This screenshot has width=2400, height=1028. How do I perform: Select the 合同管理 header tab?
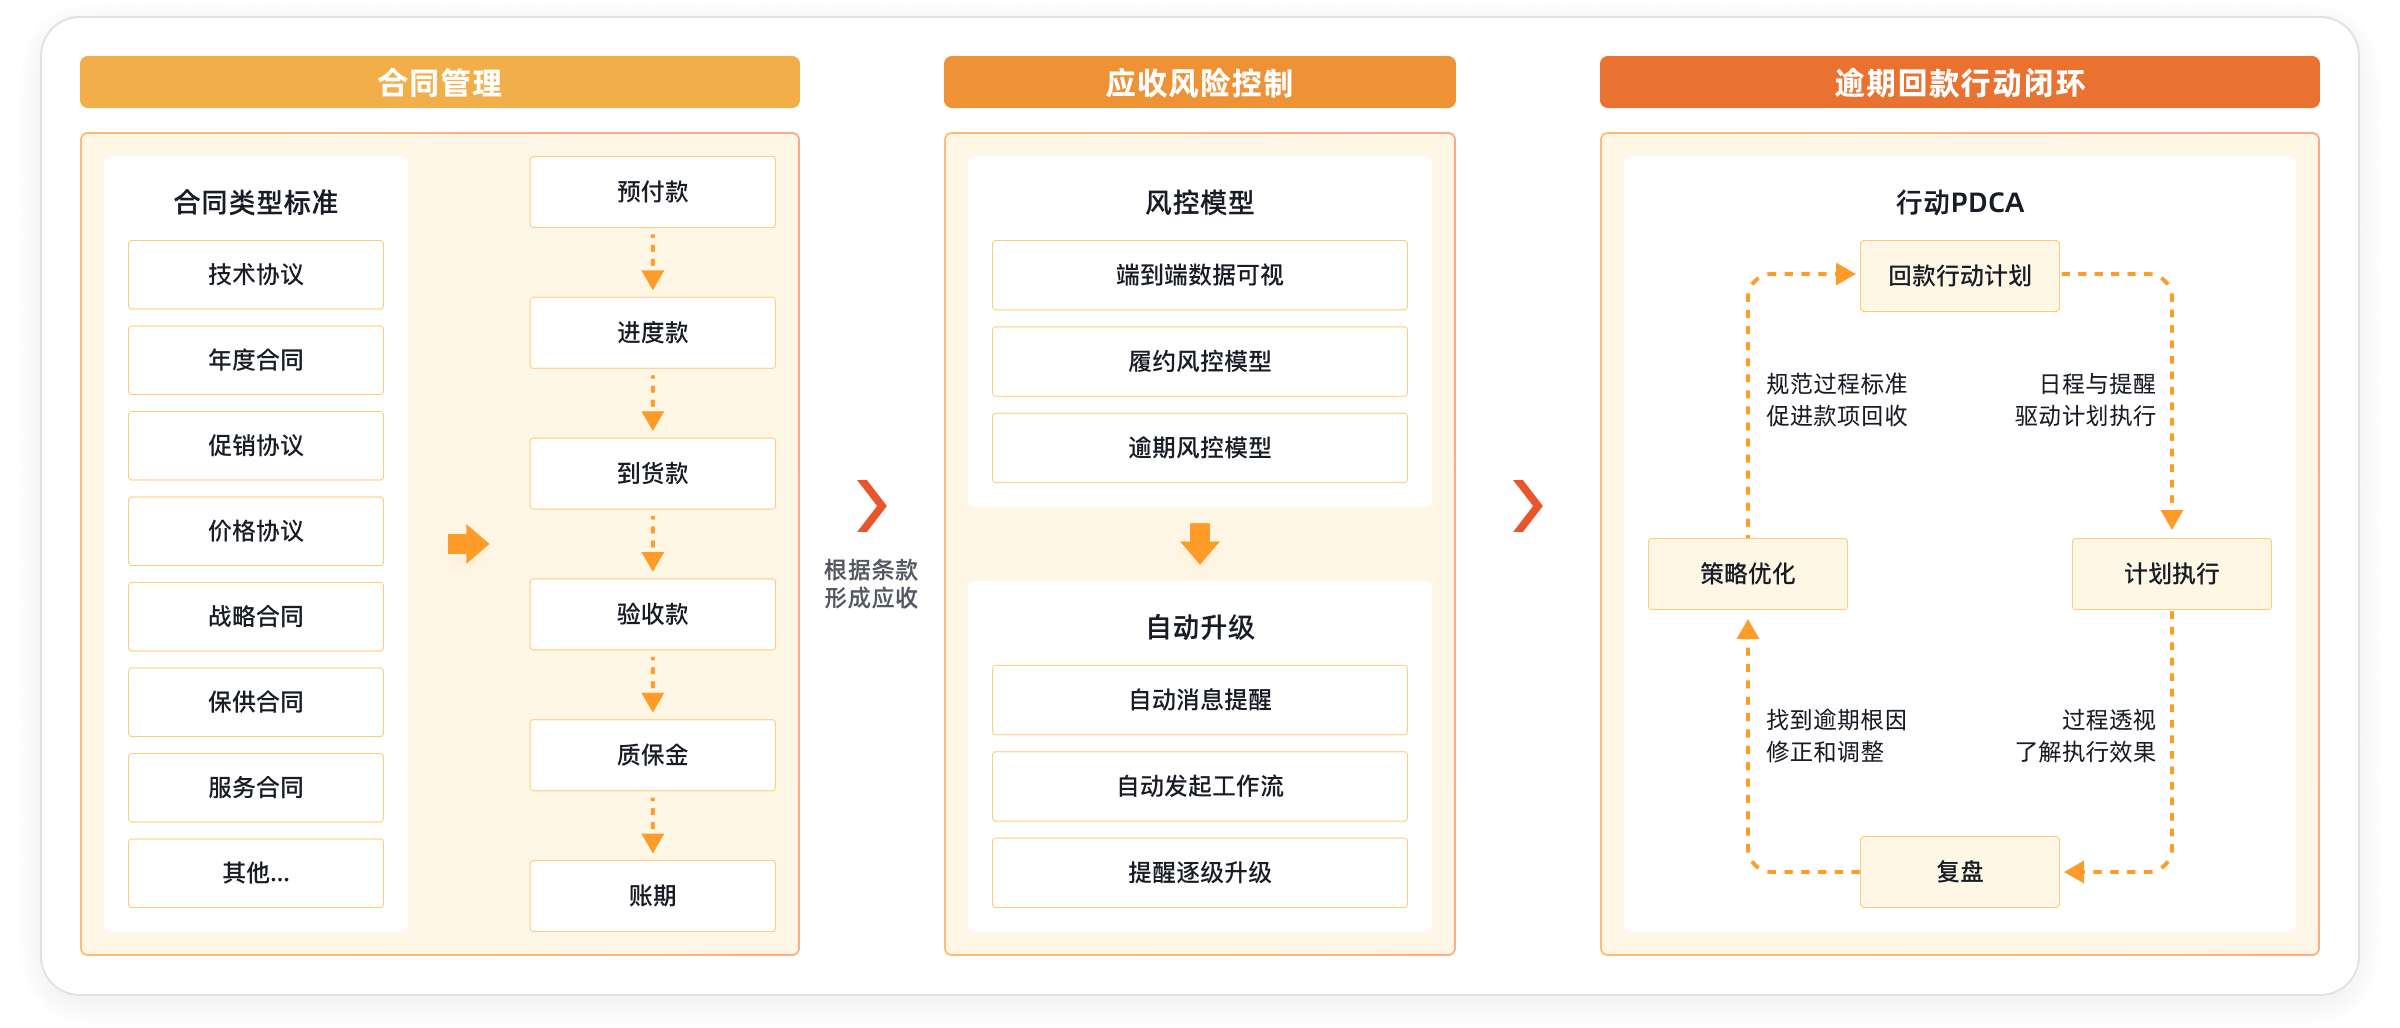440,82
